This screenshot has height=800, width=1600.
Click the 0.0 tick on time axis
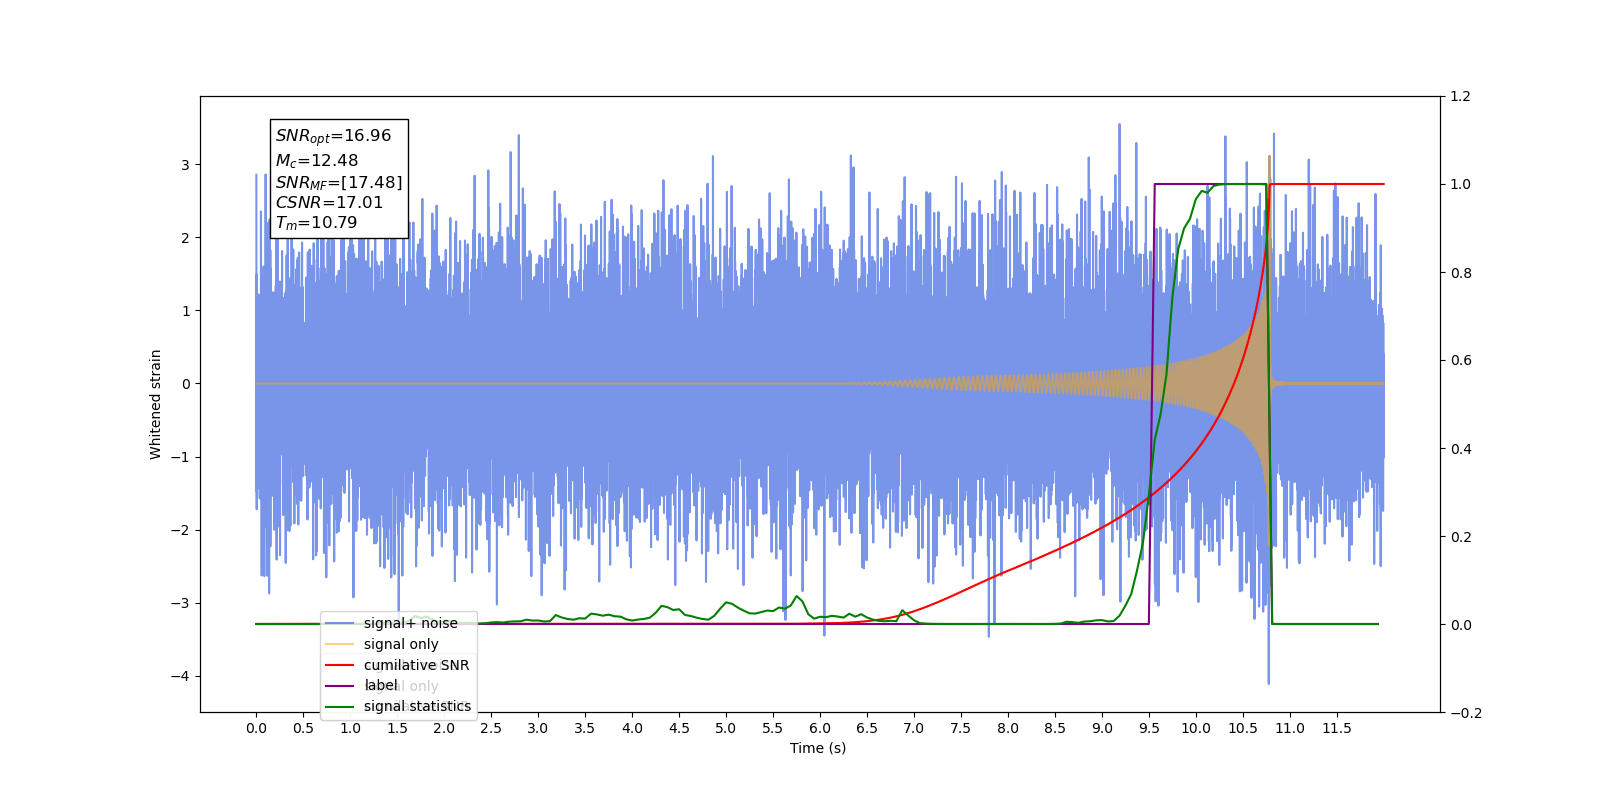256,728
